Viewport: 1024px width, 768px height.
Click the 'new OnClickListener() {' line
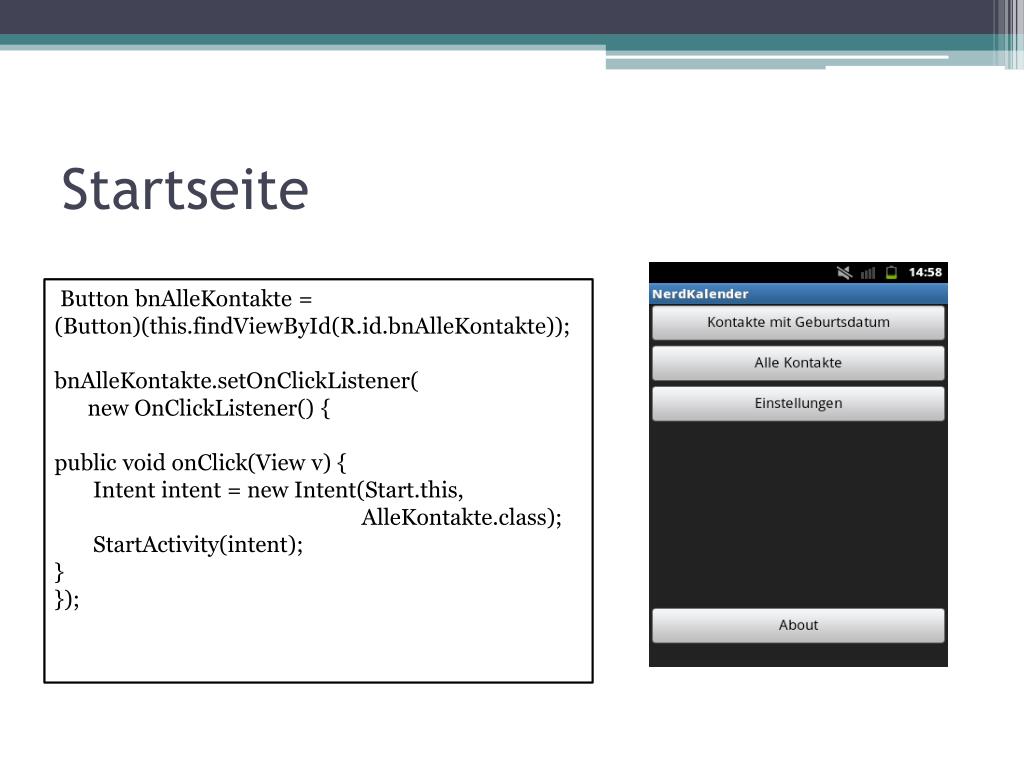(x=209, y=408)
